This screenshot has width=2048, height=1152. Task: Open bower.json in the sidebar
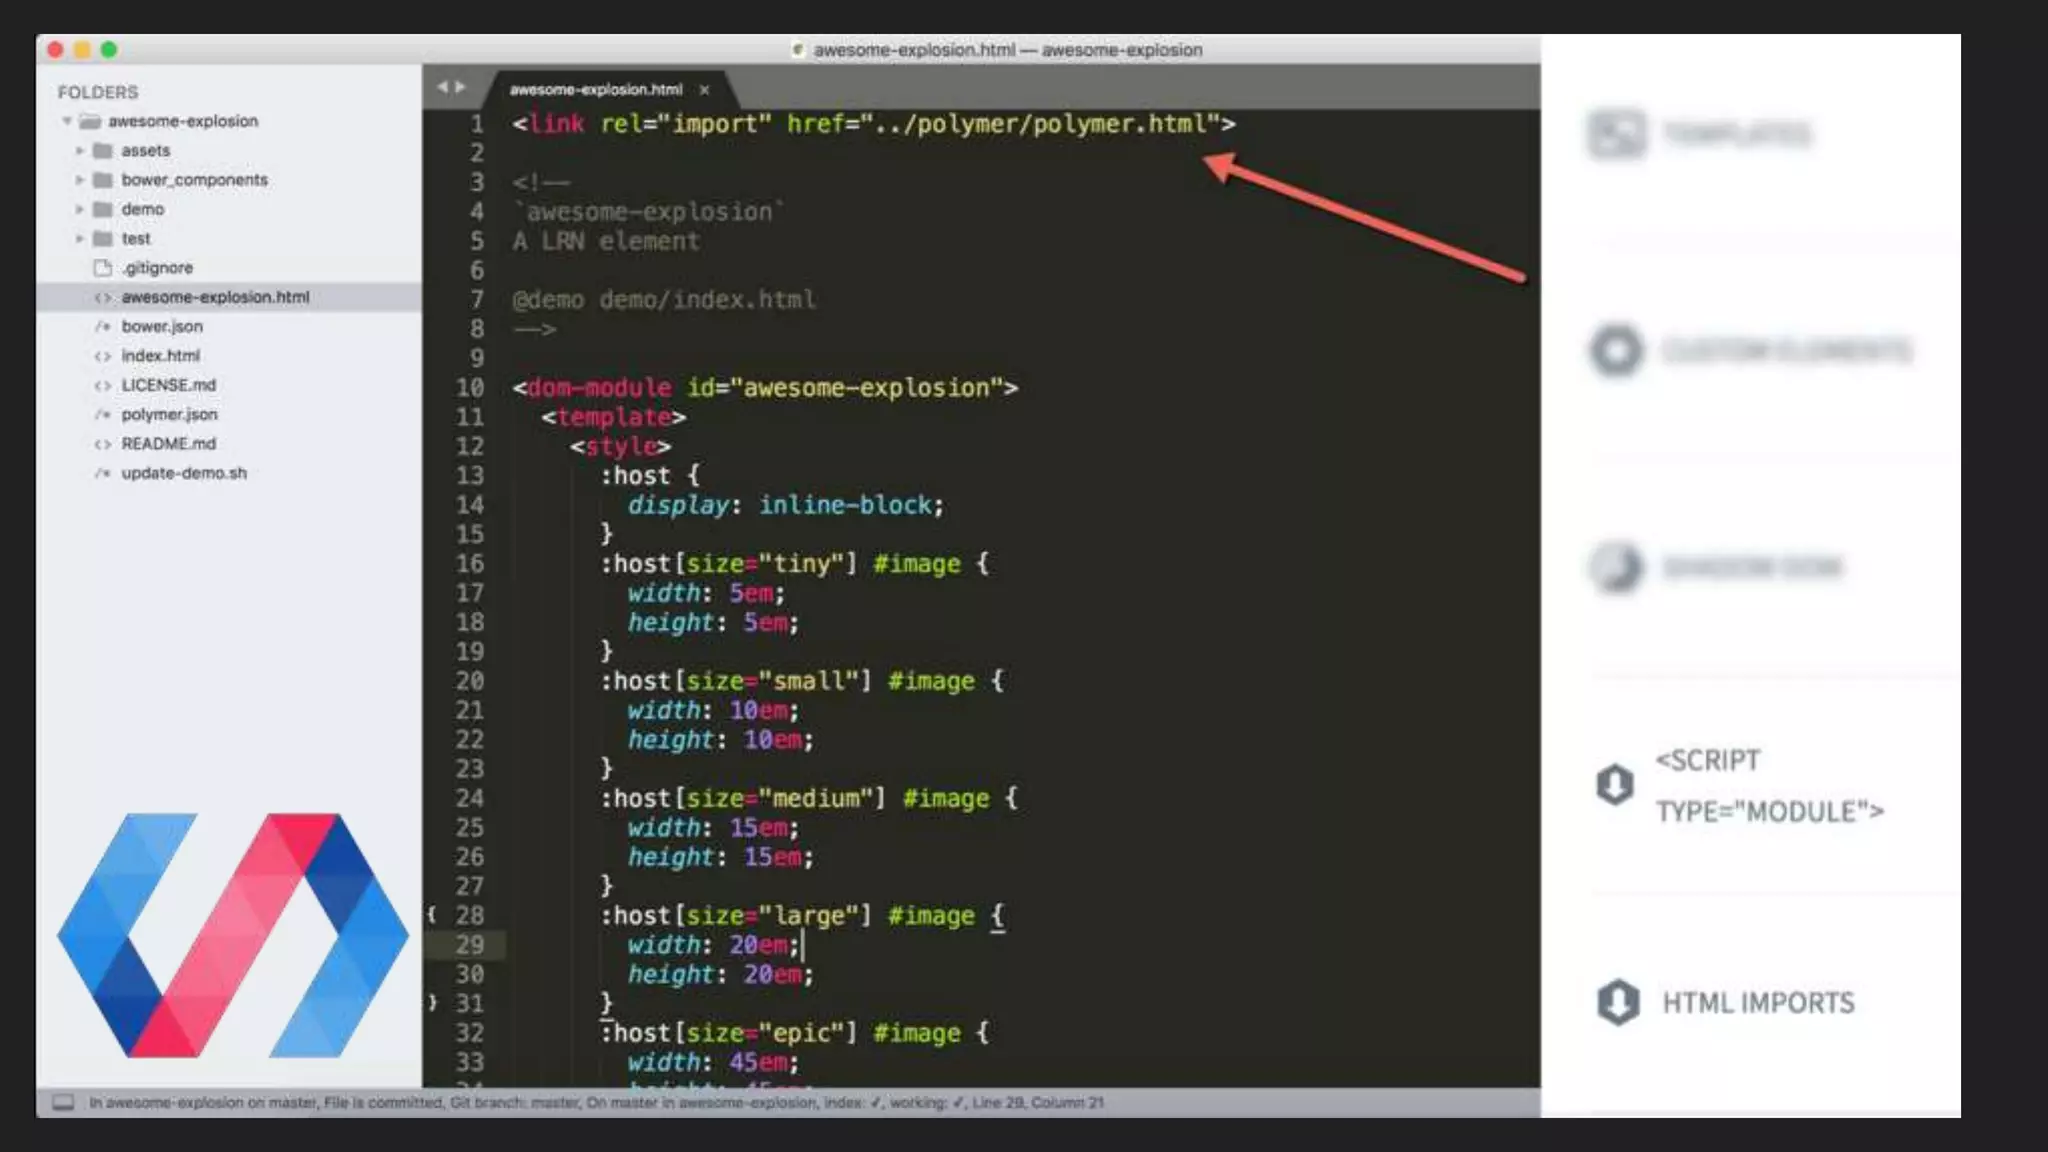click(162, 327)
